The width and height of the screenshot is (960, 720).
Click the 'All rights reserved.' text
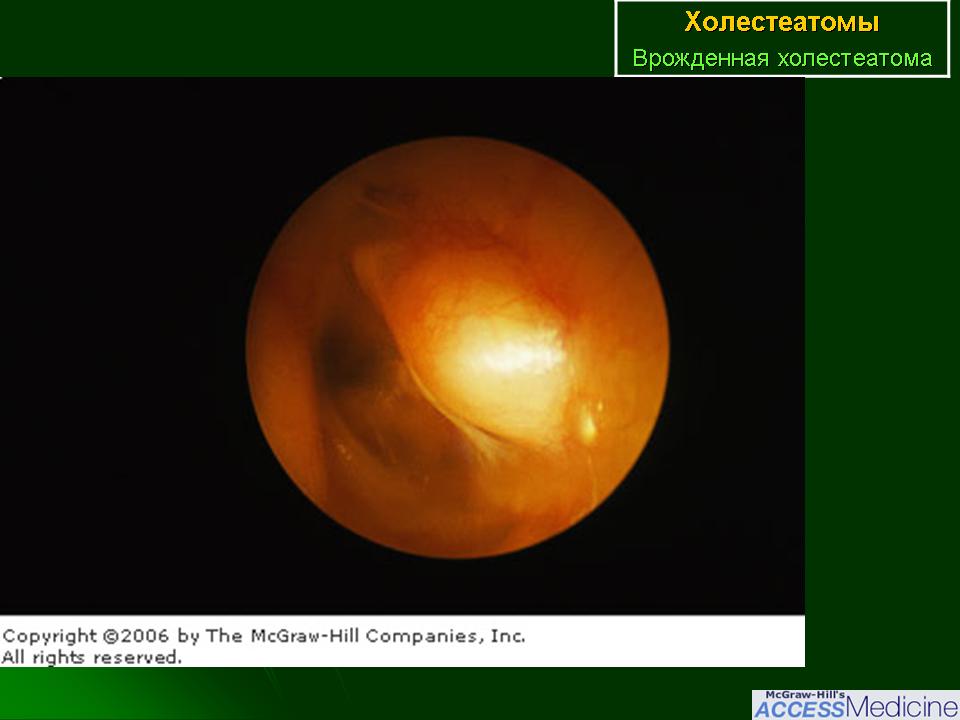[92, 658]
